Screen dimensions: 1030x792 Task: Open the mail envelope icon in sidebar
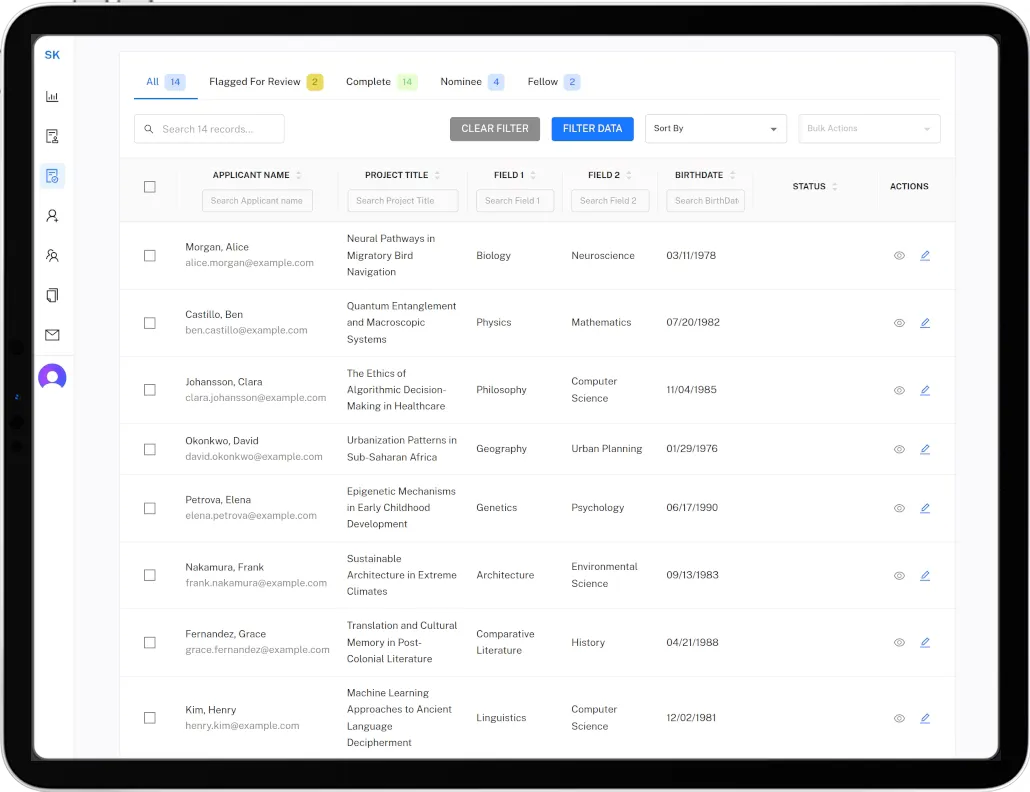point(52,335)
